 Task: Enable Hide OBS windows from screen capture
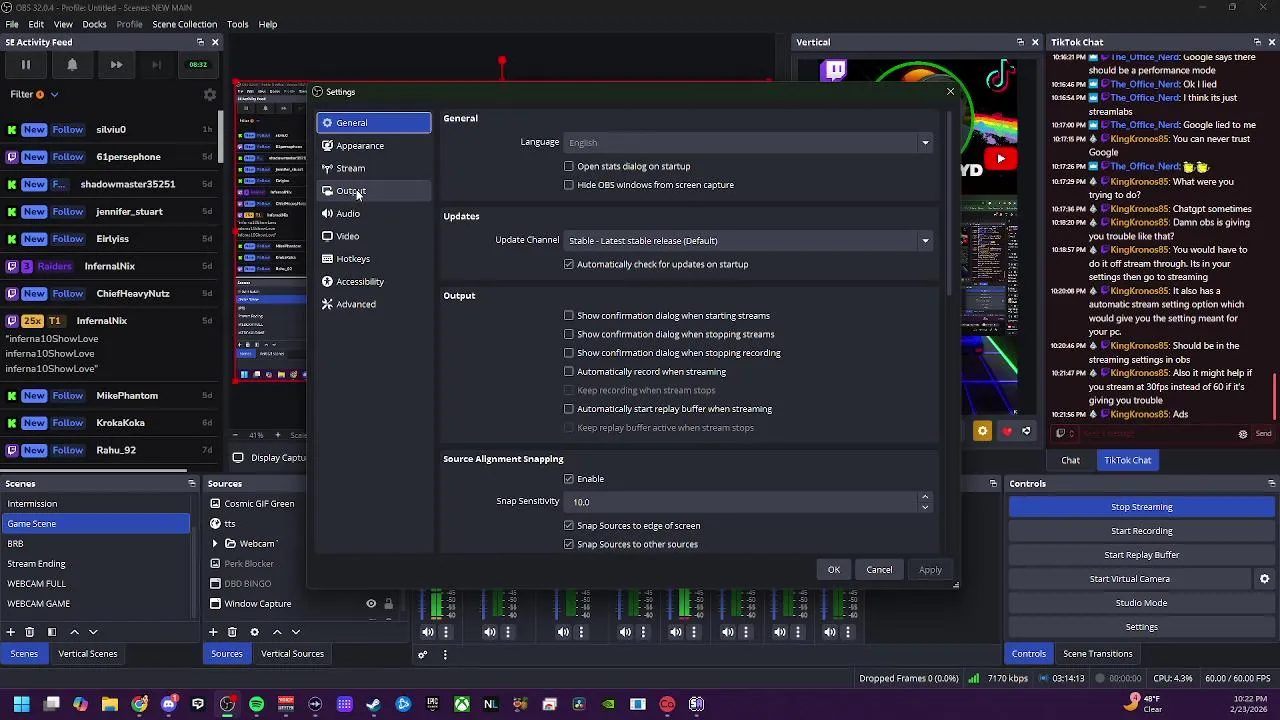point(569,185)
